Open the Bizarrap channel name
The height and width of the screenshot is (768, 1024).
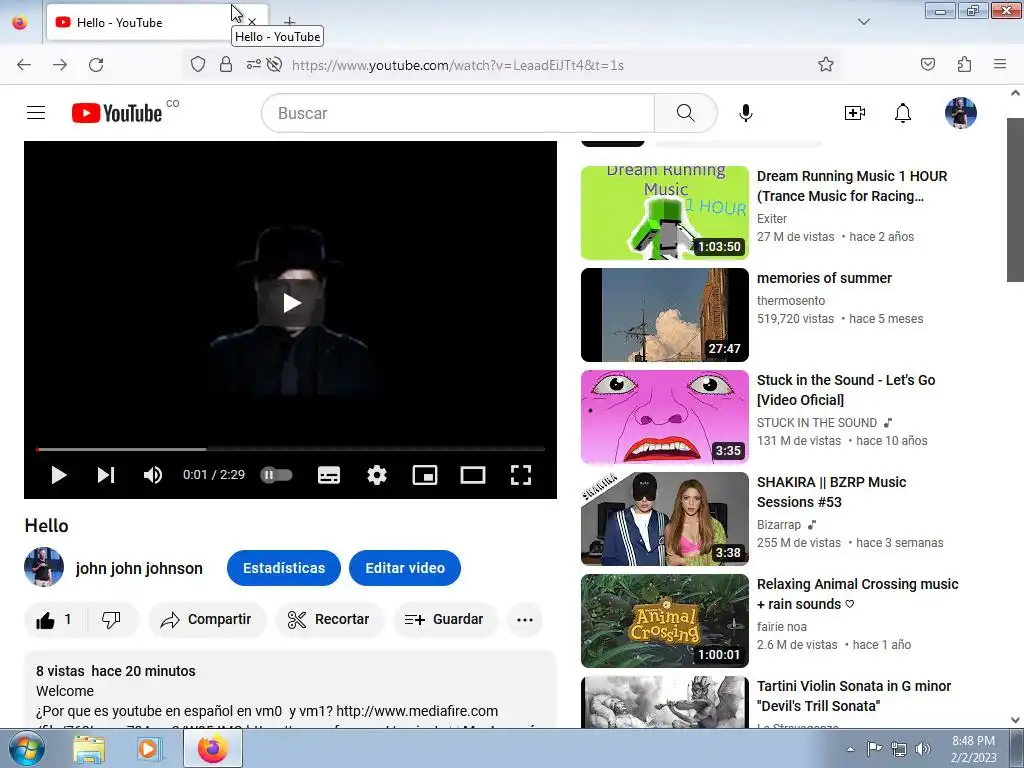(x=778, y=524)
